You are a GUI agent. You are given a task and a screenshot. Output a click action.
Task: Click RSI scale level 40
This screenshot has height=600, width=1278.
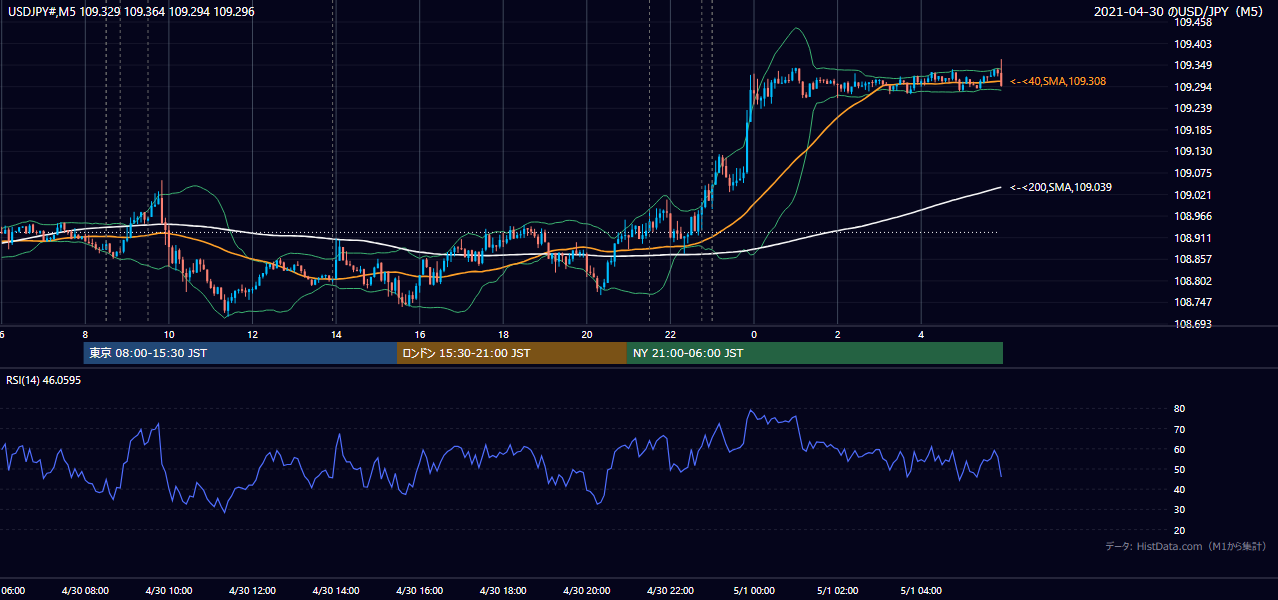click(1179, 489)
